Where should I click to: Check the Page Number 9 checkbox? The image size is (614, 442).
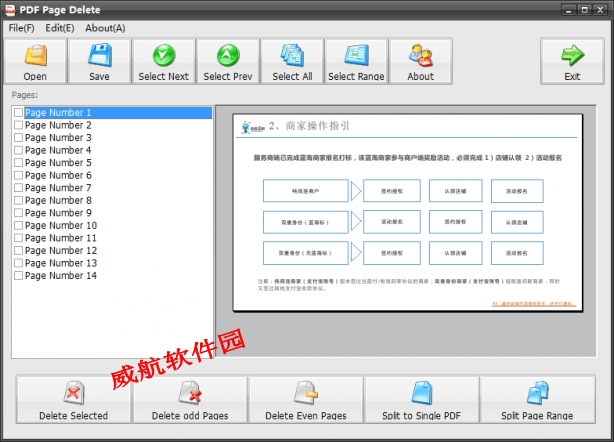pos(18,213)
